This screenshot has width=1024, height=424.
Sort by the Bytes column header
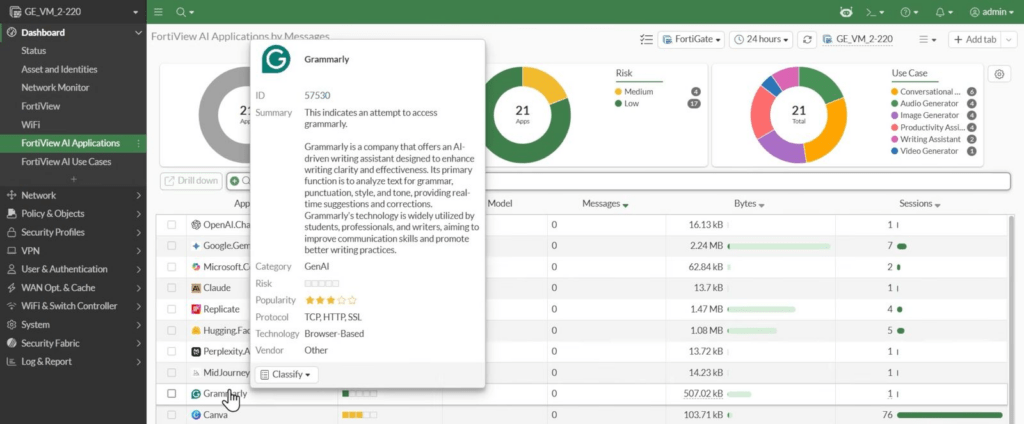coord(749,204)
